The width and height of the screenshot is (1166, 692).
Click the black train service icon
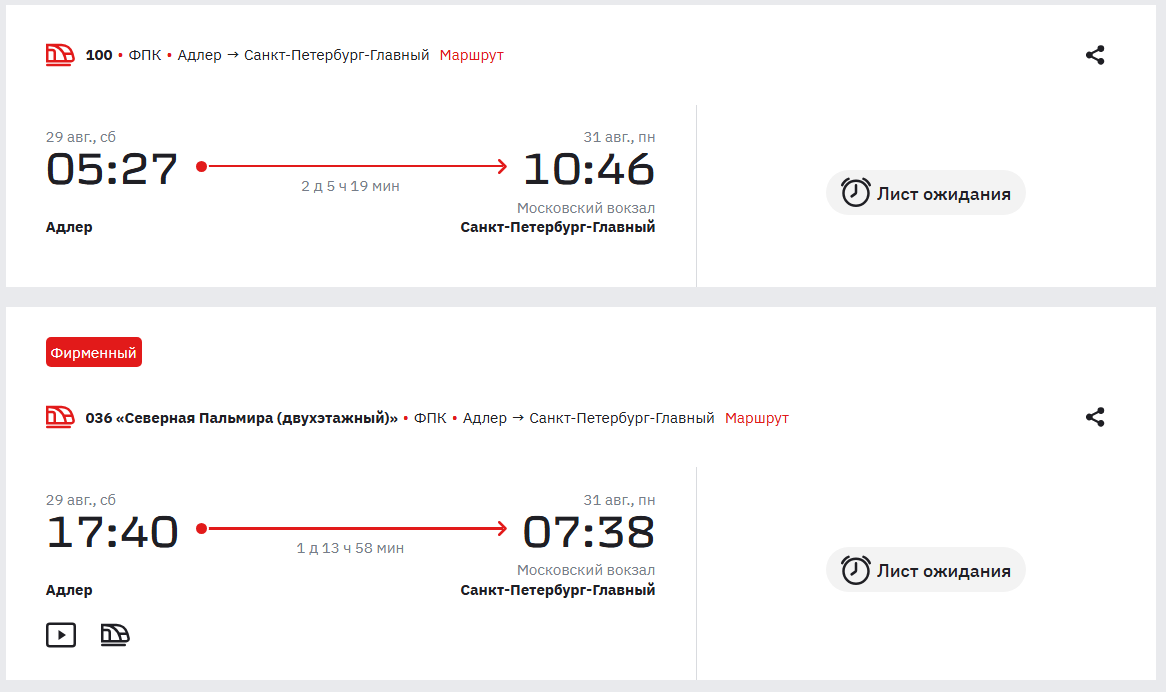(x=115, y=635)
